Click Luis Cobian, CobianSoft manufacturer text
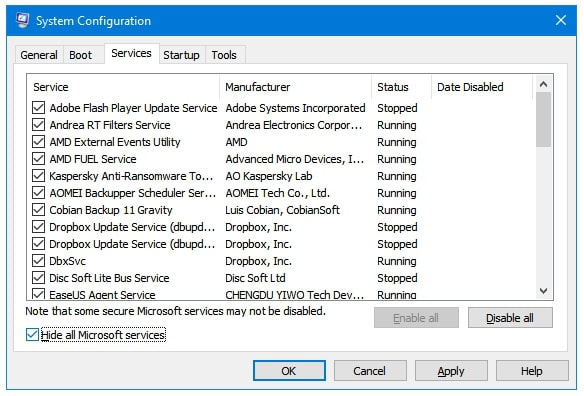Viewport: 584px width, 396px height. [282, 210]
